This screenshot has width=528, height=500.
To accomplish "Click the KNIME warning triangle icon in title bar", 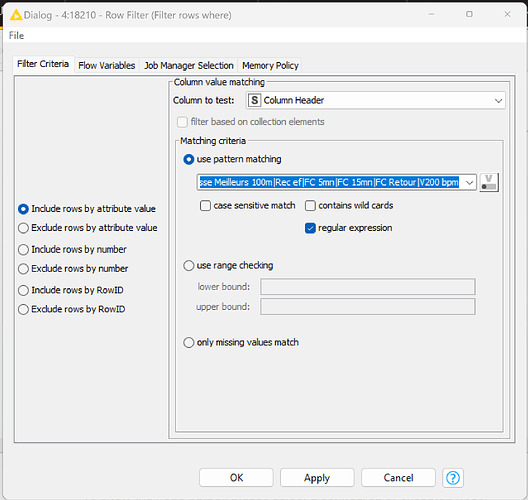I will pyautogui.click(x=15, y=15).
